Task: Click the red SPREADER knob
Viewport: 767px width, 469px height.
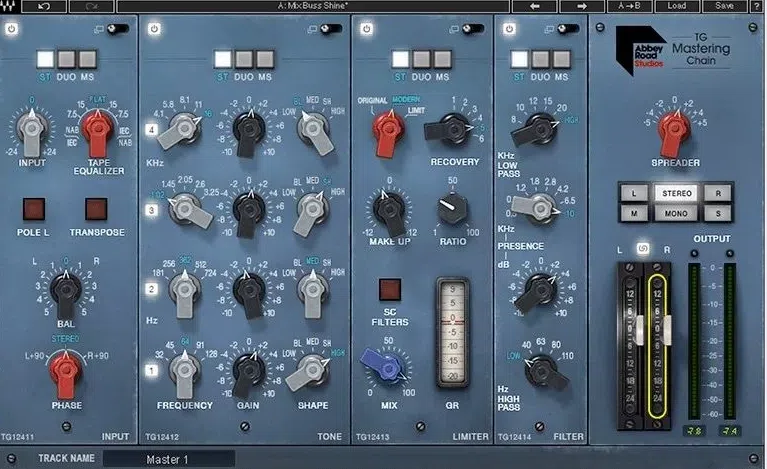Action: [x=675, y=130]
